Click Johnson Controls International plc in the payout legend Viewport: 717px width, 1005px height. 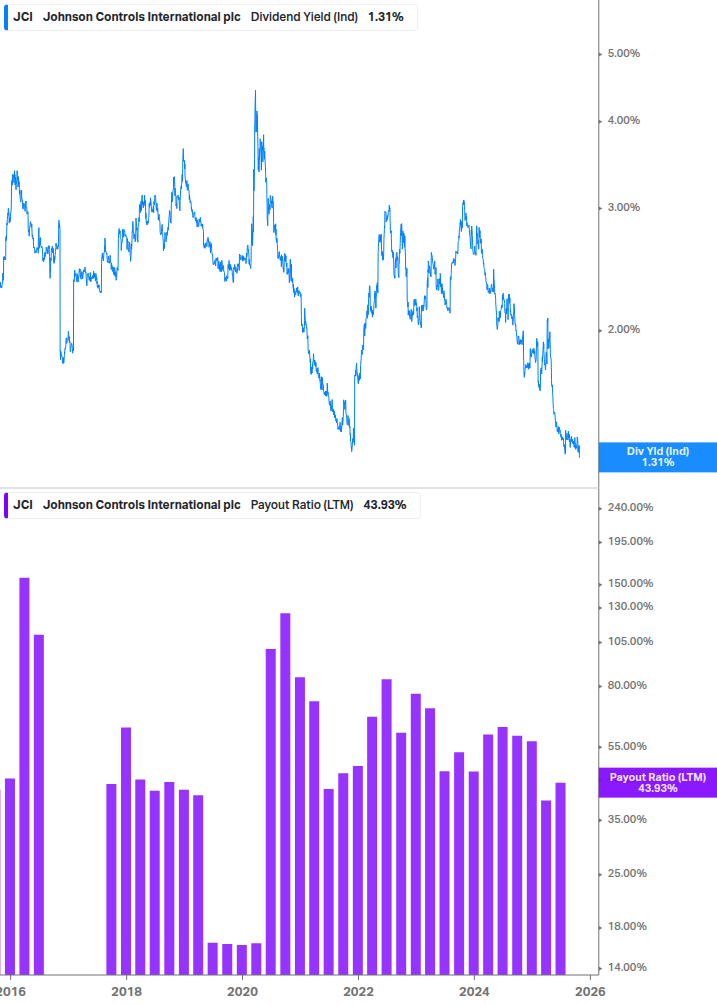pyautogui.click(x=141, y=504)
